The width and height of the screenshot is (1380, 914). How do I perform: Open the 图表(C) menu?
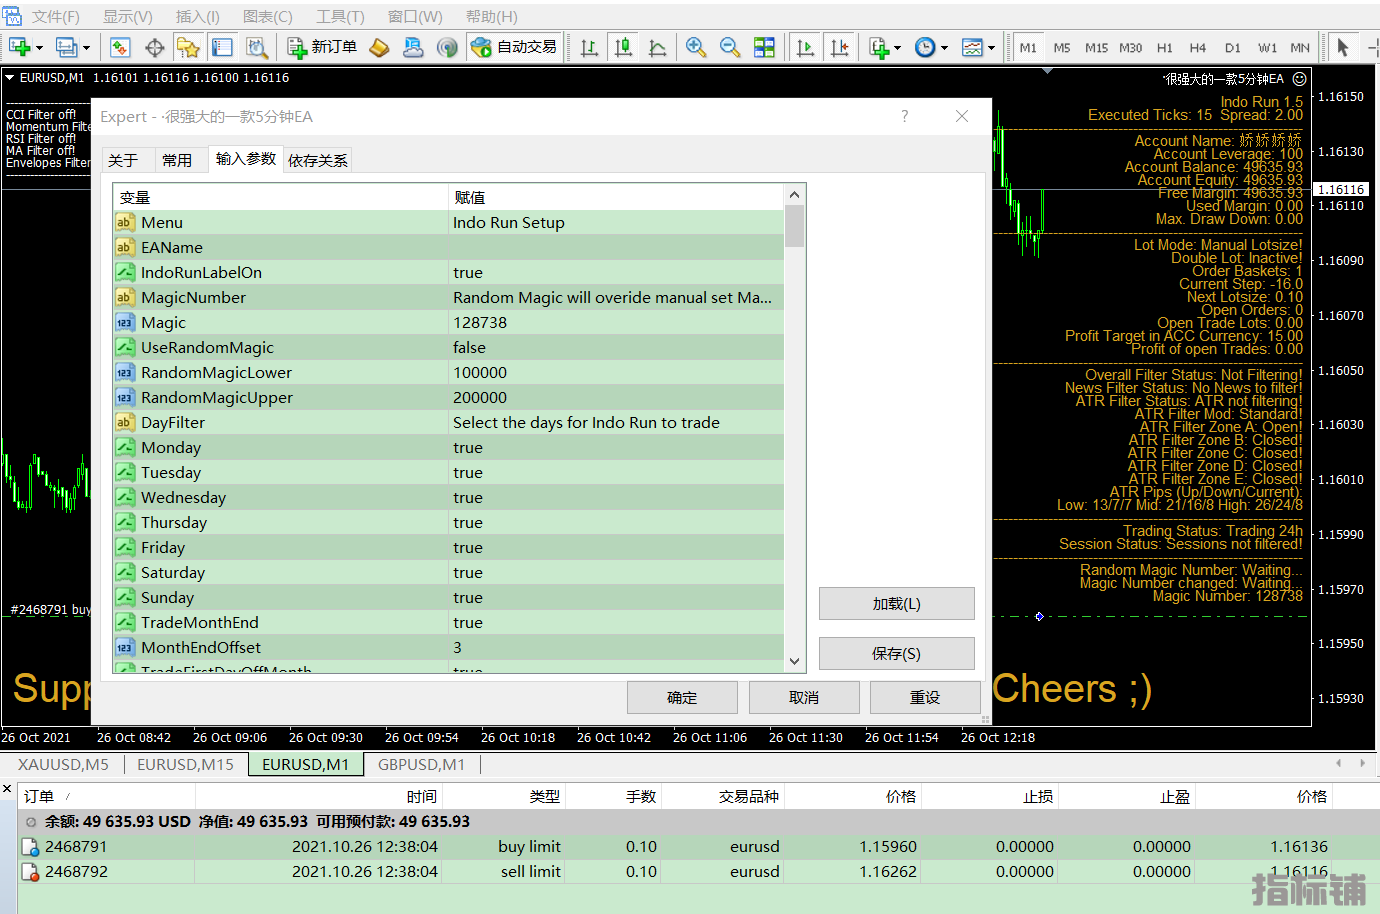coord(267,17)
